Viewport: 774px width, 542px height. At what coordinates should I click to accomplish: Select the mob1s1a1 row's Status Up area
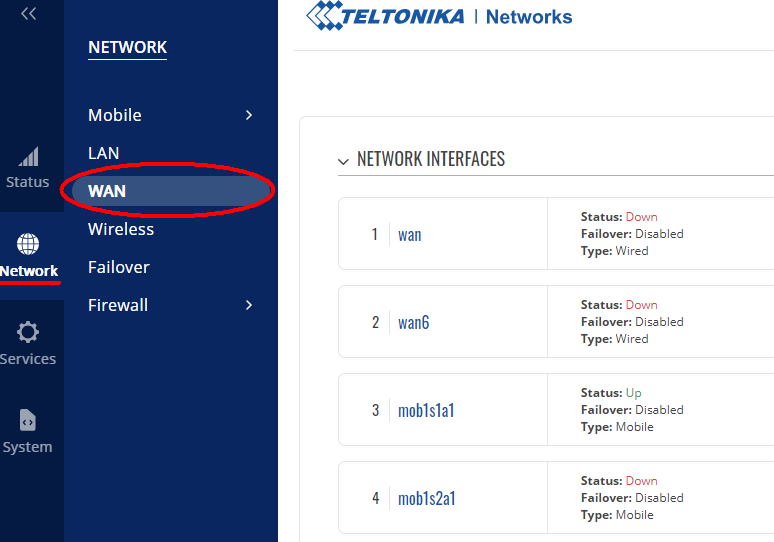[611, 393]
